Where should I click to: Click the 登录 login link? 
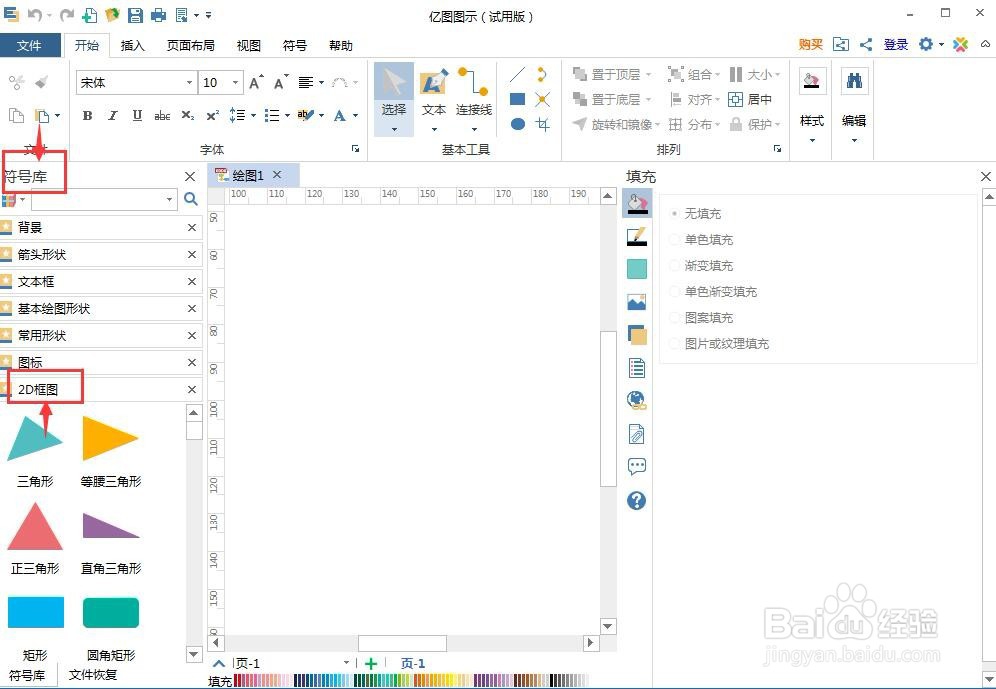point(895,45)
